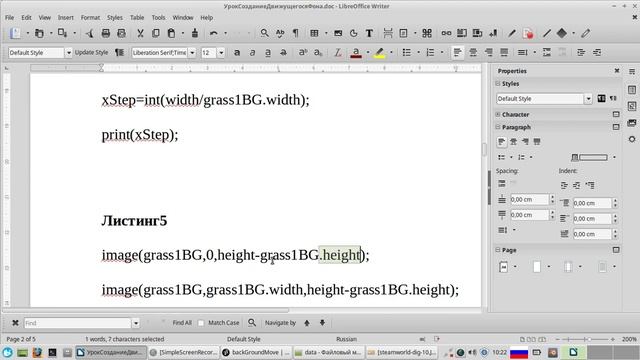Open the Find and Replace magnifier icon
Image resolution: width=640 pixels, height=360 pixels.
coord(264,33)
